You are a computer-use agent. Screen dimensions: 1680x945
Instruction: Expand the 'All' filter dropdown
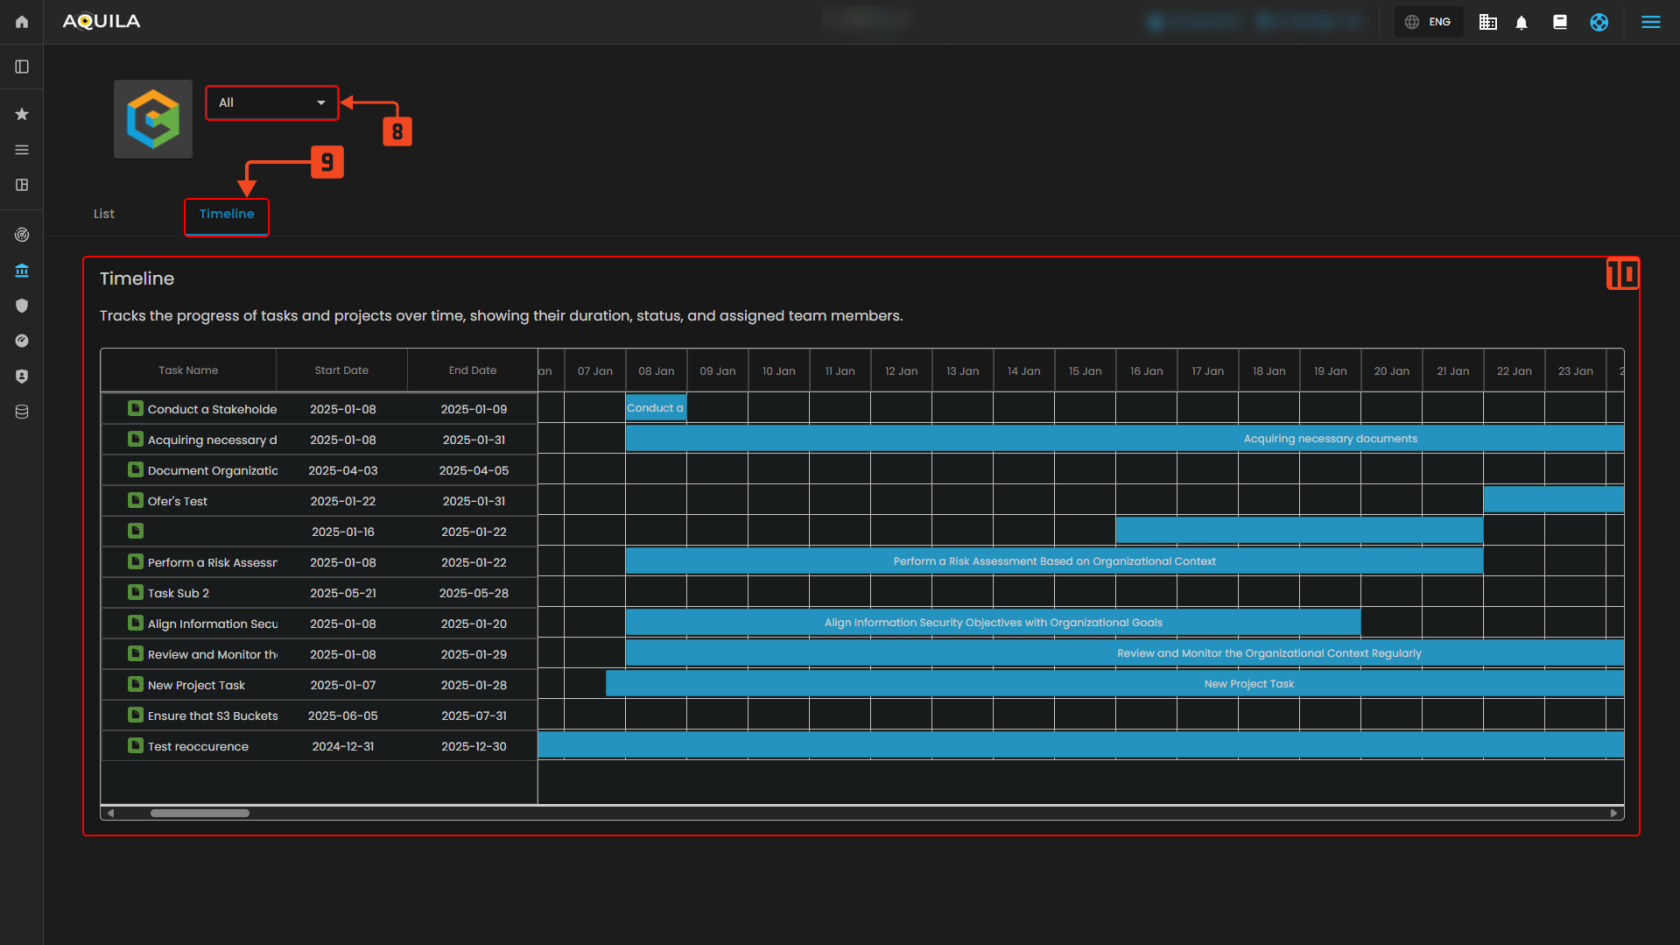pyautogui.click(x=272, y=103)
